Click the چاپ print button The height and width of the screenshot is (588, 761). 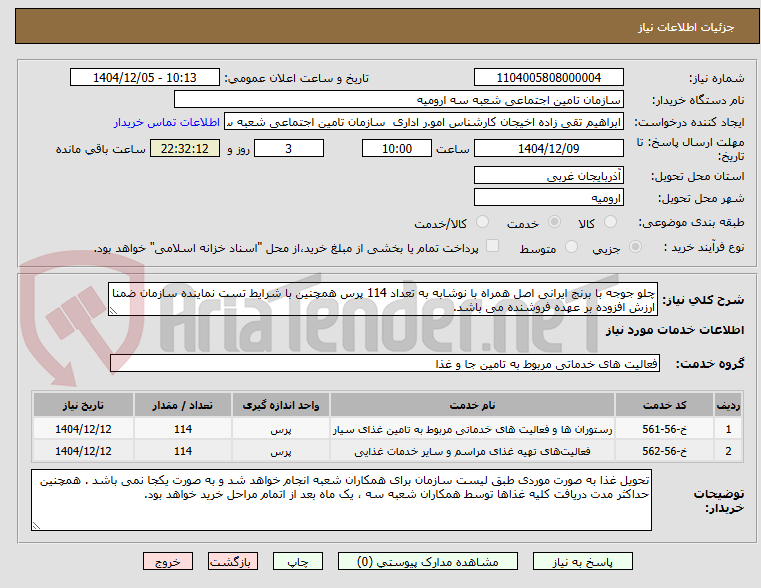[x=298, y=562]
